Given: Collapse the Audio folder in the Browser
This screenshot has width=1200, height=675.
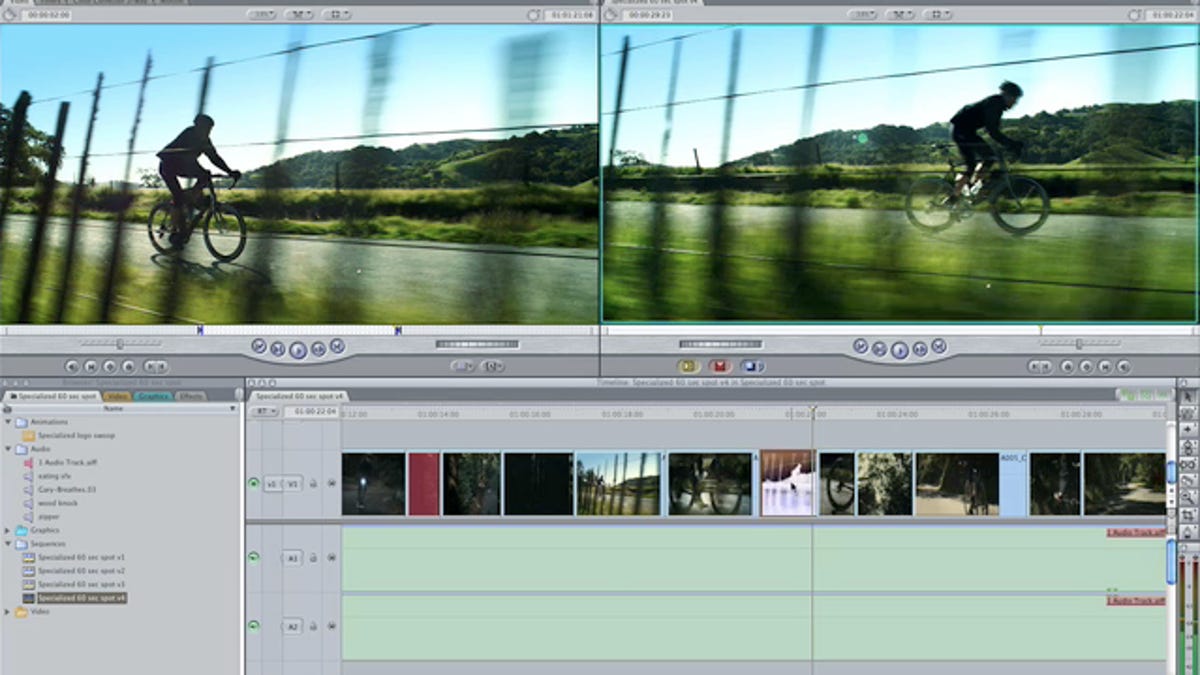Looking at the screenshot, I should (x=9, y=447).
